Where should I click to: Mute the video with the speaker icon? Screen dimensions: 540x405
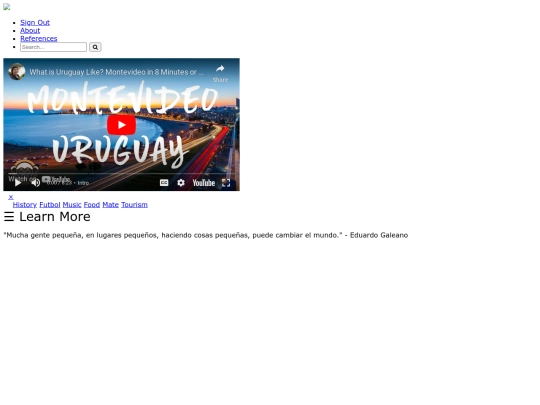(x=35, y=183)
